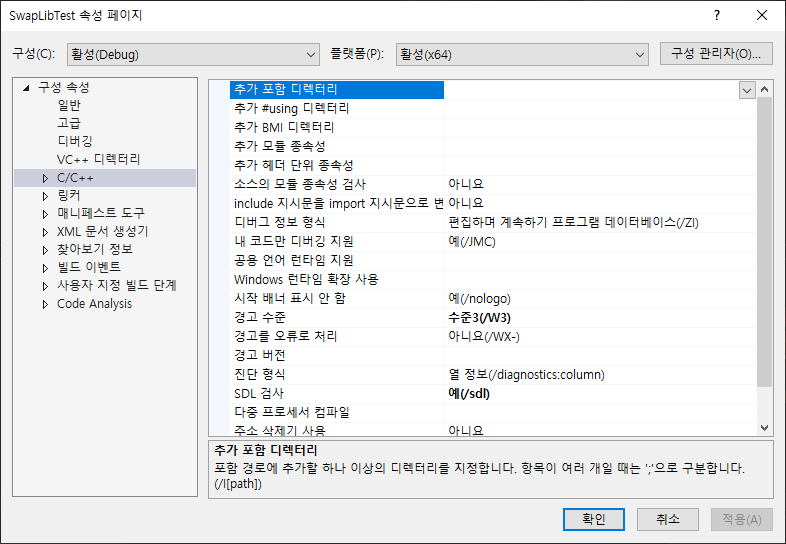The height and width of the screenshot is (544, 786).
Task: Expand the Code Analysis node arrow
Action: (x=45, y=304)
